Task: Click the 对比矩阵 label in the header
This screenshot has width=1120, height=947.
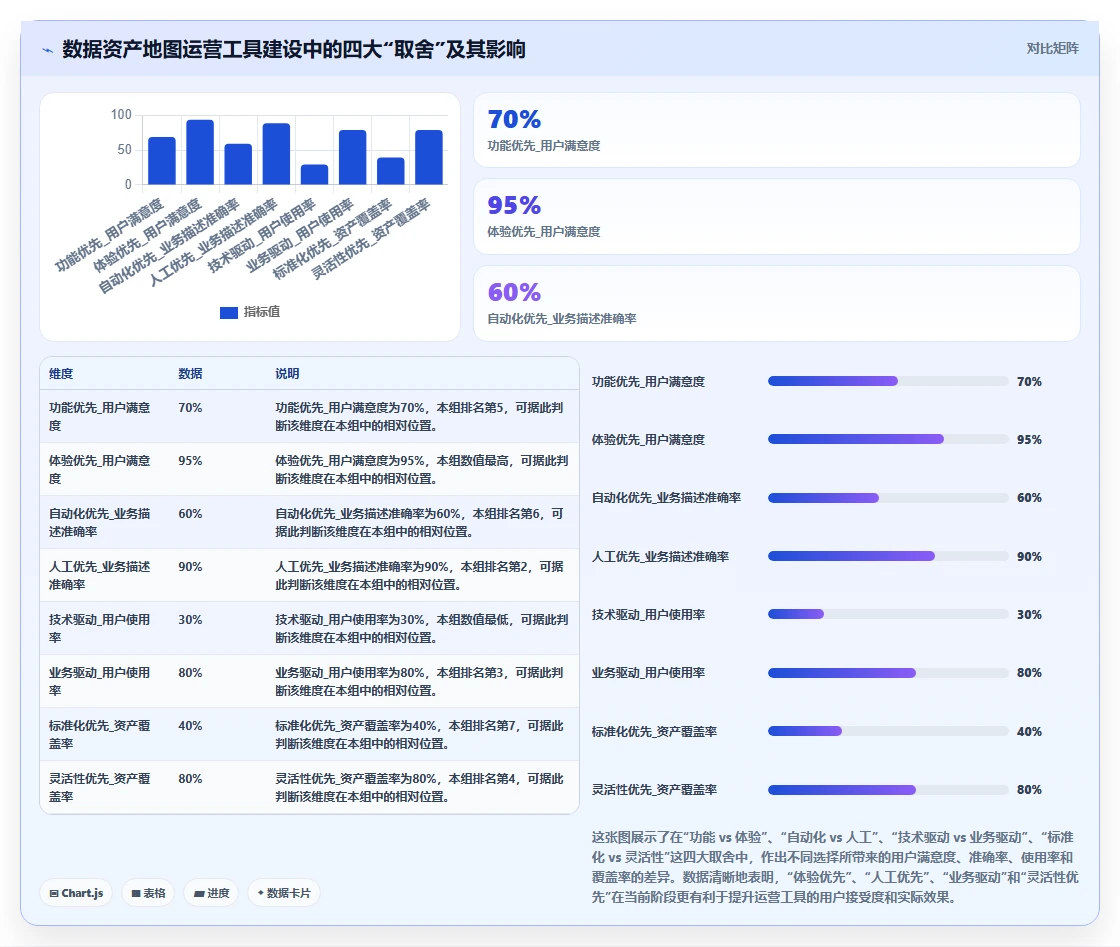Action: coord(1052,49)
